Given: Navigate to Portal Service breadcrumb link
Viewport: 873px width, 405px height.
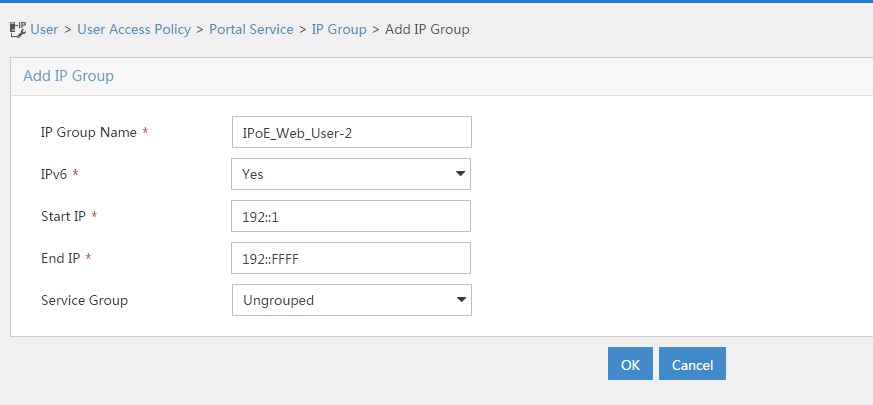Looking at the screenshot, I should pyautogui.click(x=251, y=30).
